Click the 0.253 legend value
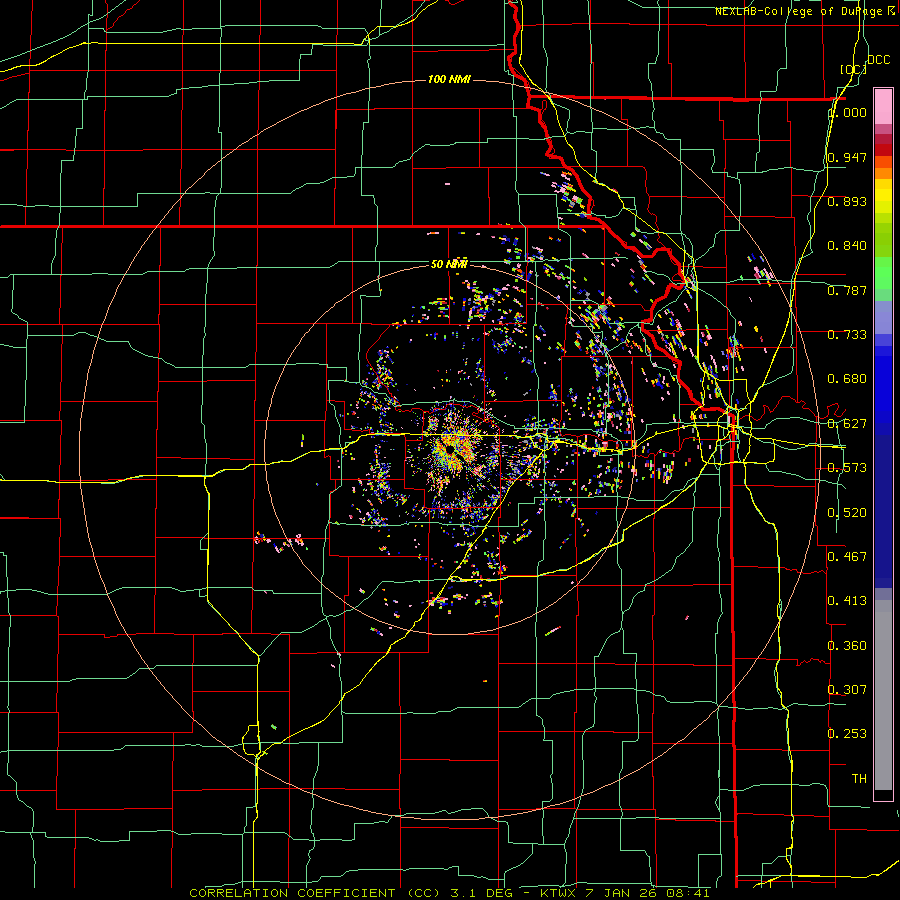 pos(847,734)
